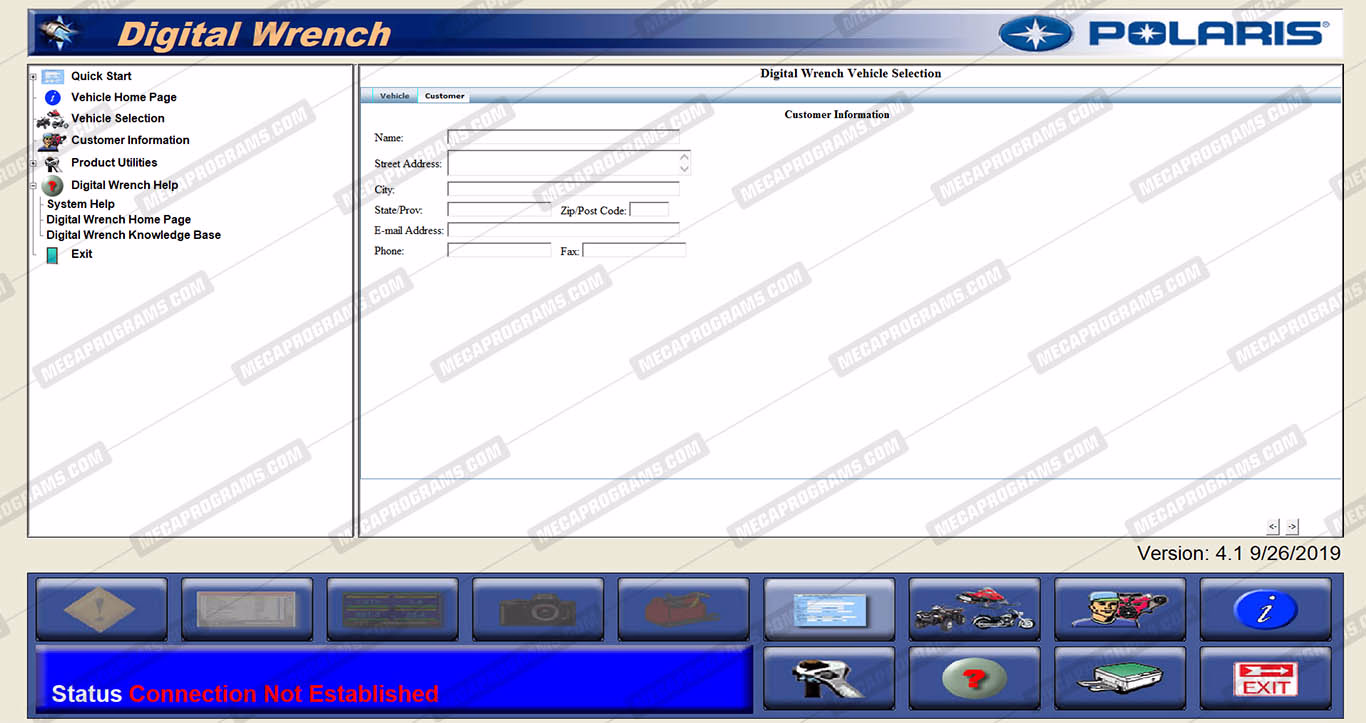Click the camera snapshot toolbar button
The width and height of the screenshot is (1366, 723).
click(538, 609)
